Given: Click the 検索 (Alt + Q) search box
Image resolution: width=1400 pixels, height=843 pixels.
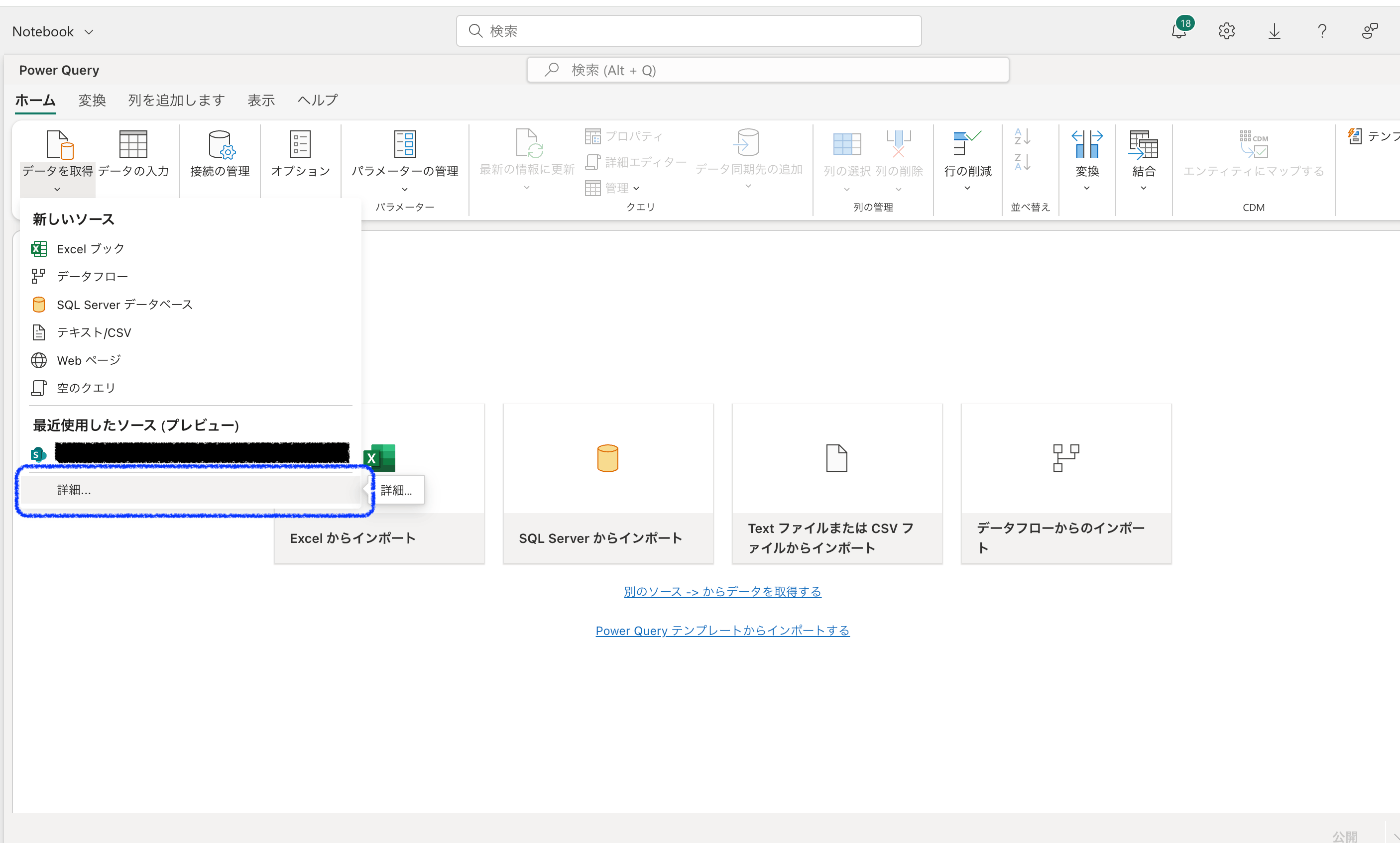Looking at the screenshot, I should point(768,70).
